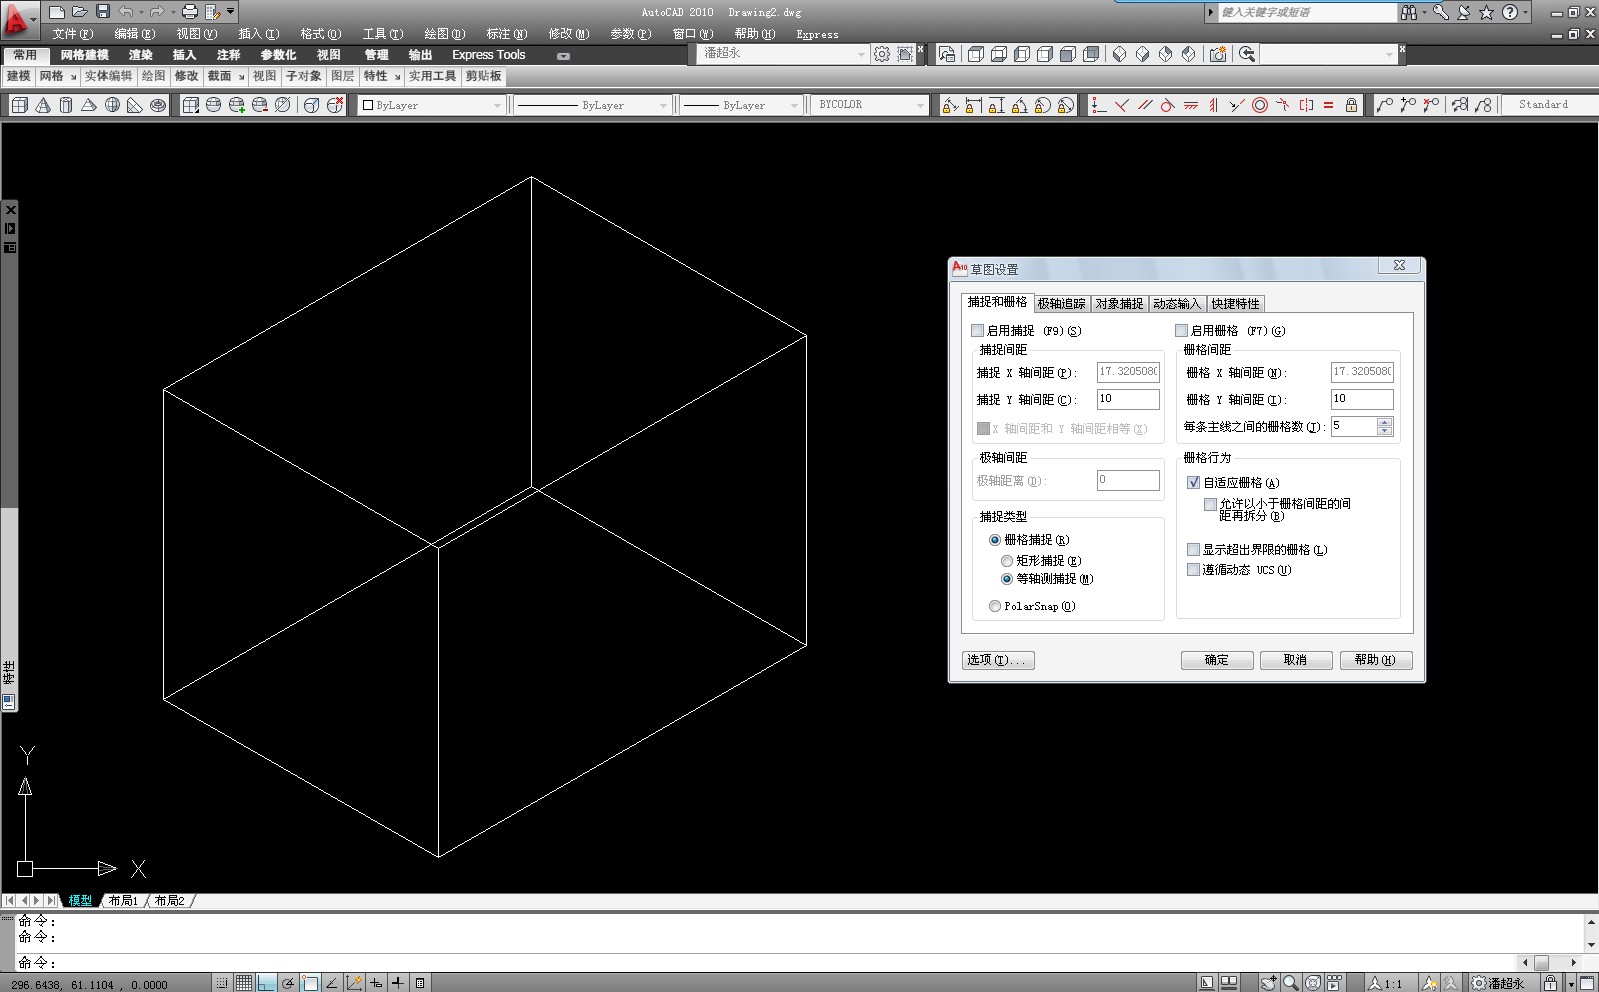Image resolution: width=1599 pixels, height=992 pixels.
Task: Switch to the 对象捕捉 dialog tab
Action: 1119,304
